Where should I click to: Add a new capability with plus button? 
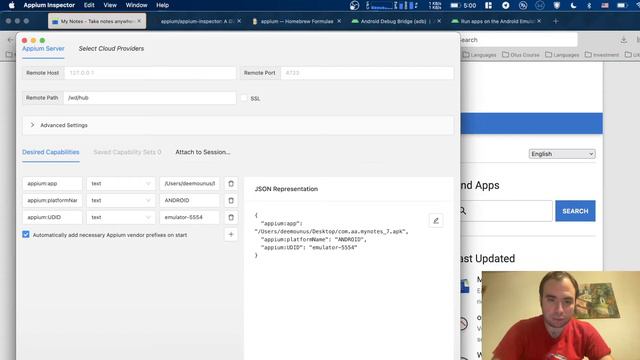[x=231, y=234]
